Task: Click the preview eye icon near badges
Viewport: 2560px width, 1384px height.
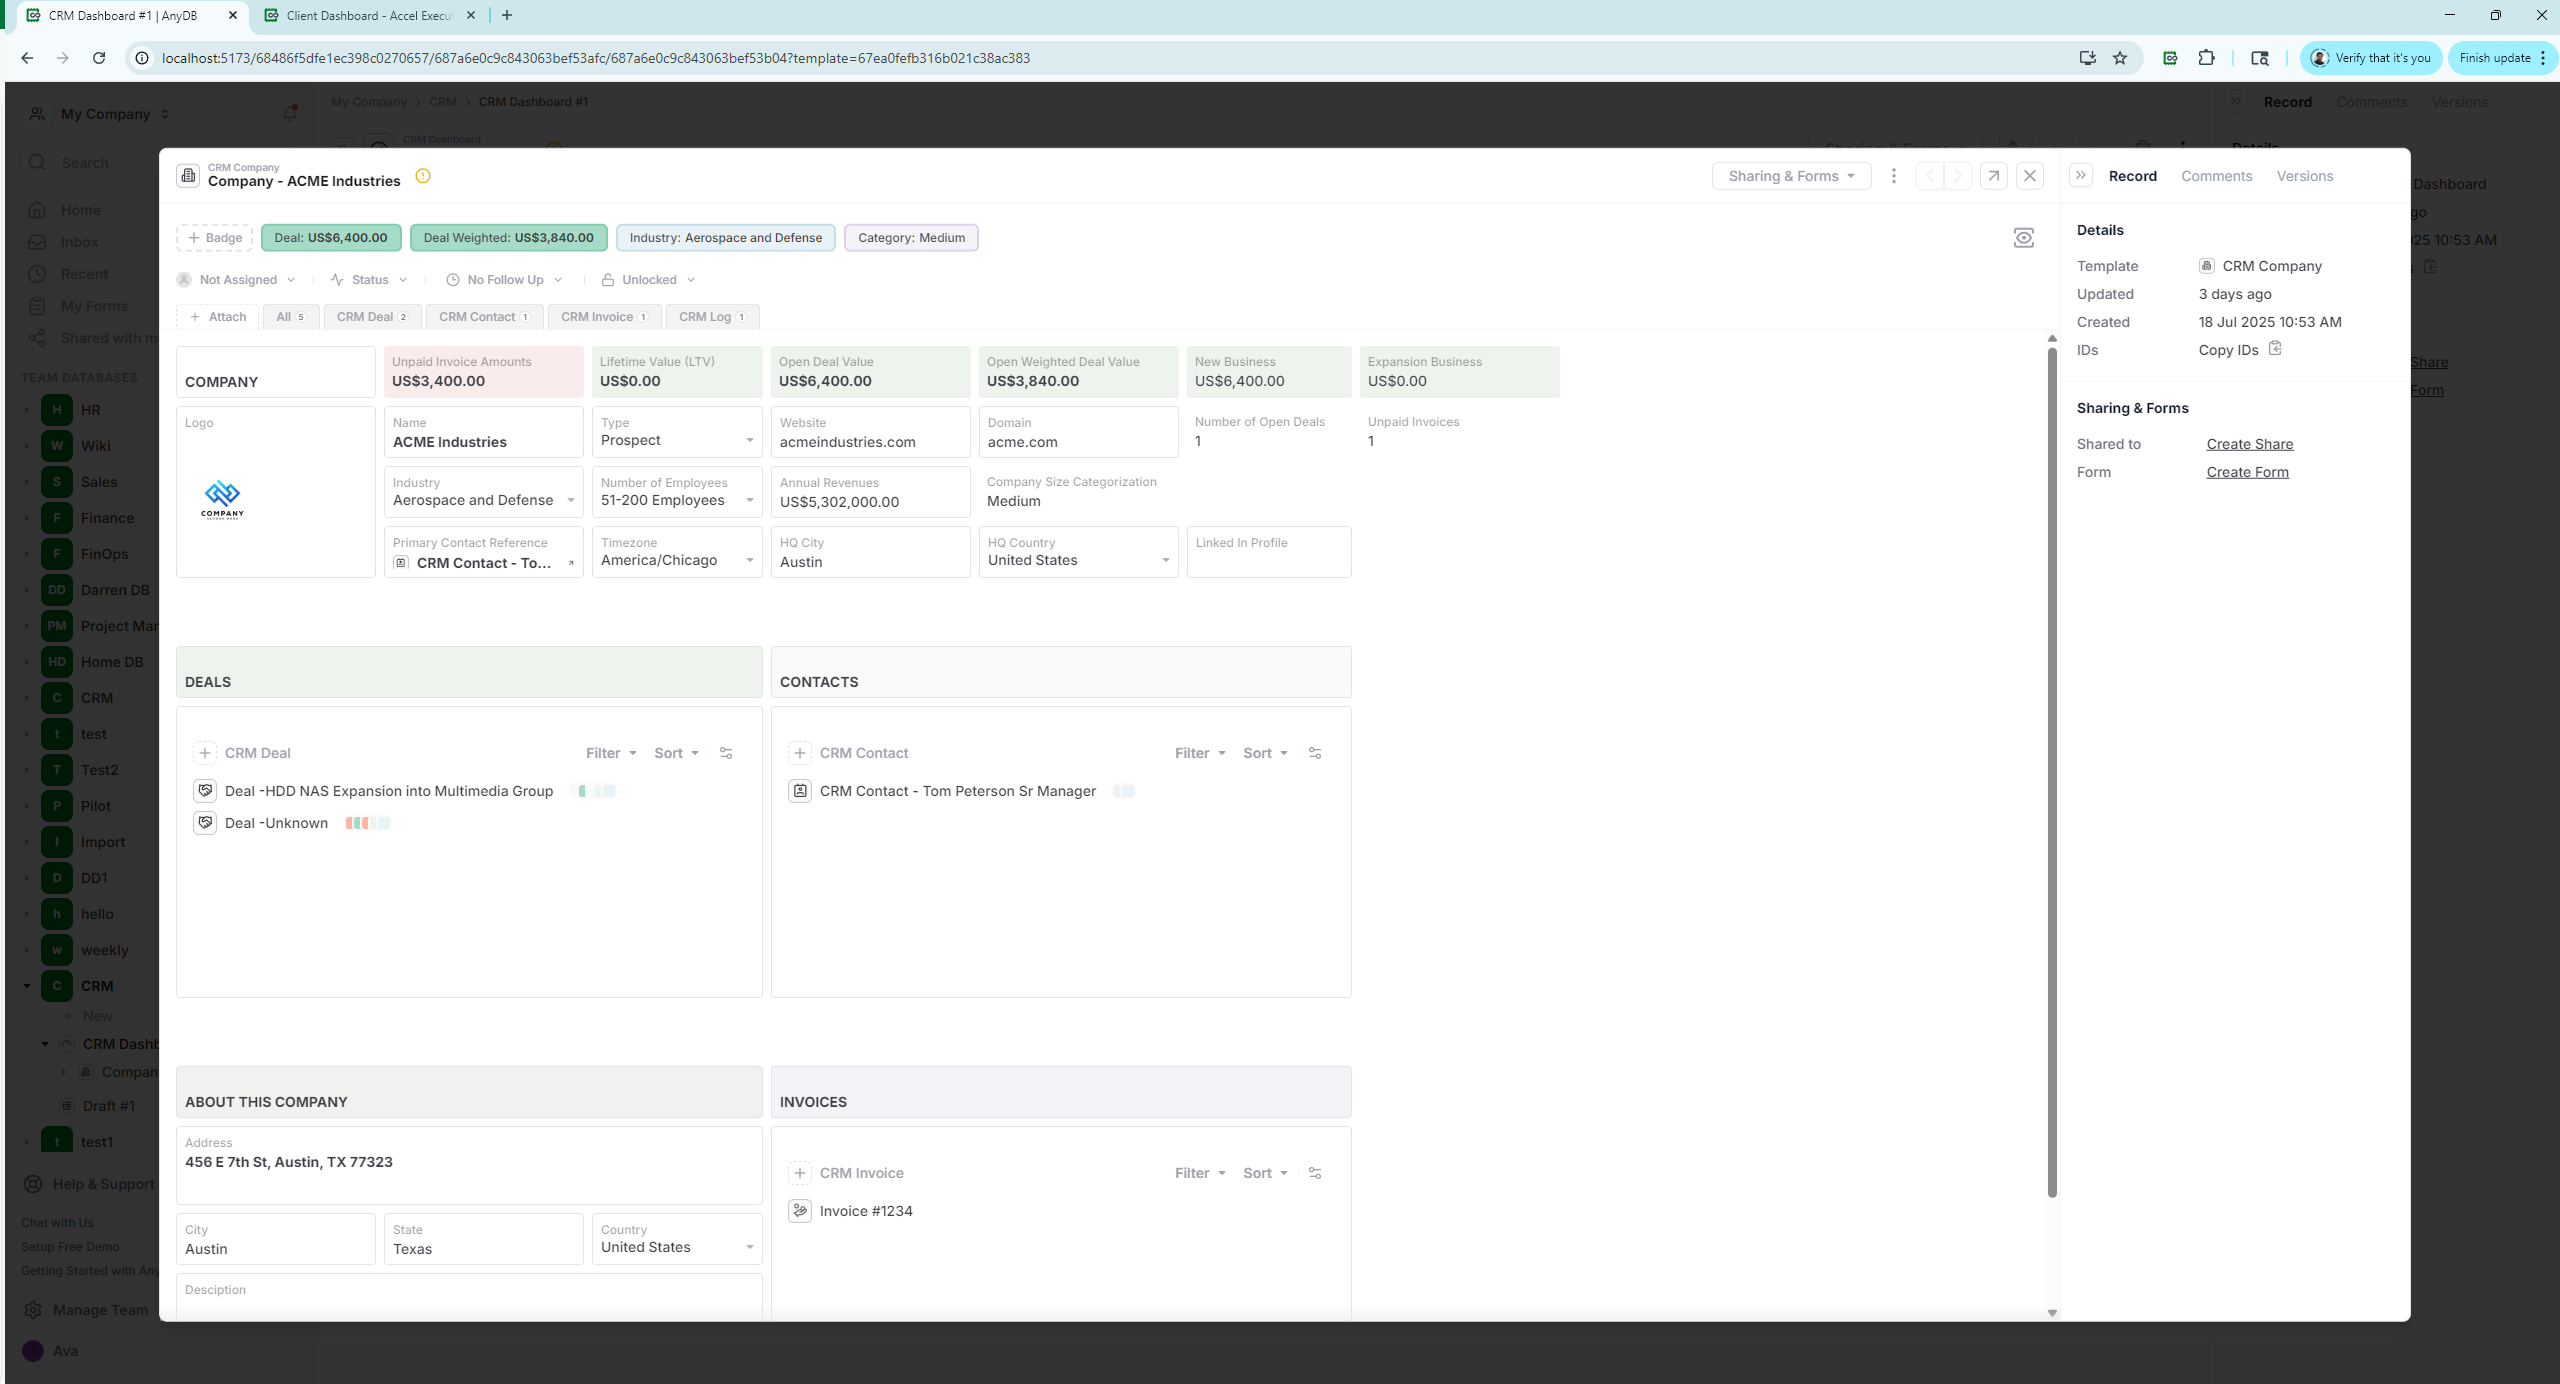Action: [x=2023, y=238]
